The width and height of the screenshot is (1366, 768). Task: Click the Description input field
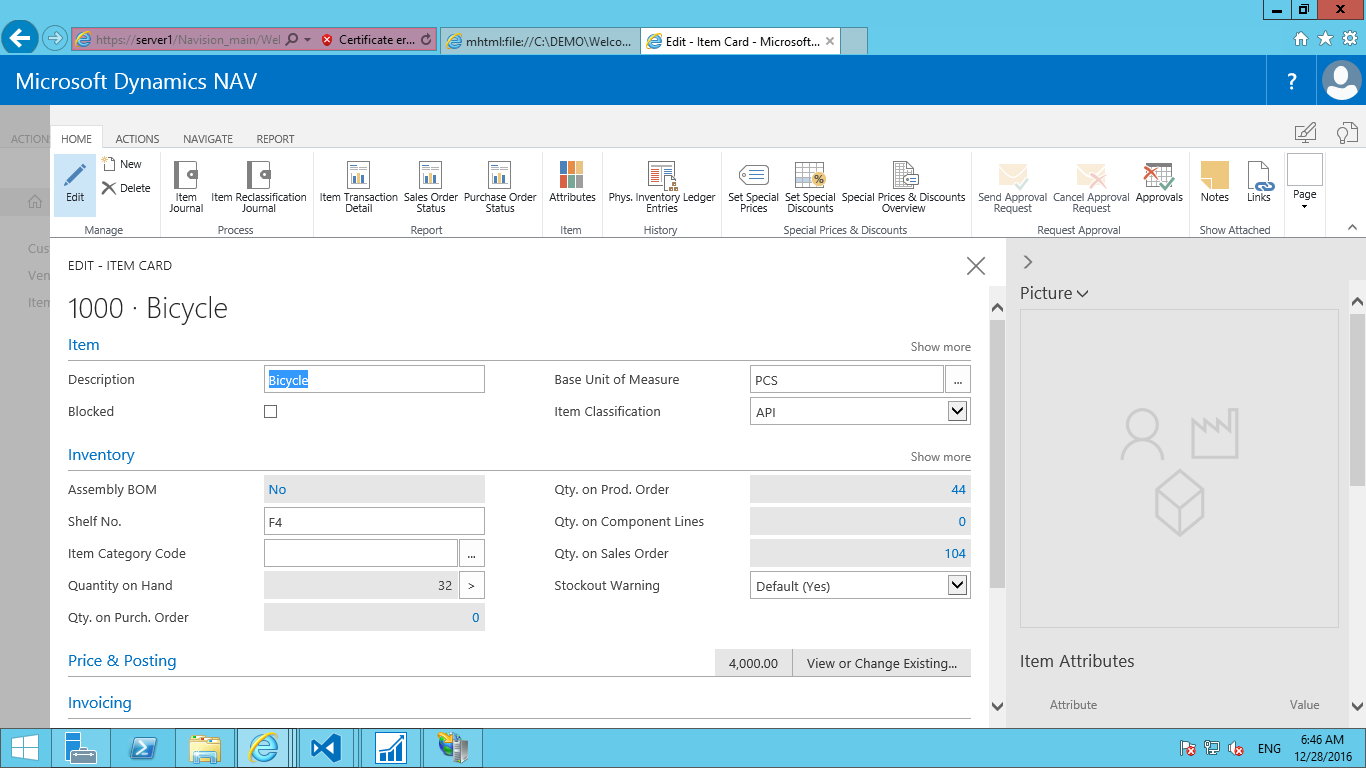click(x=374, y=379)
